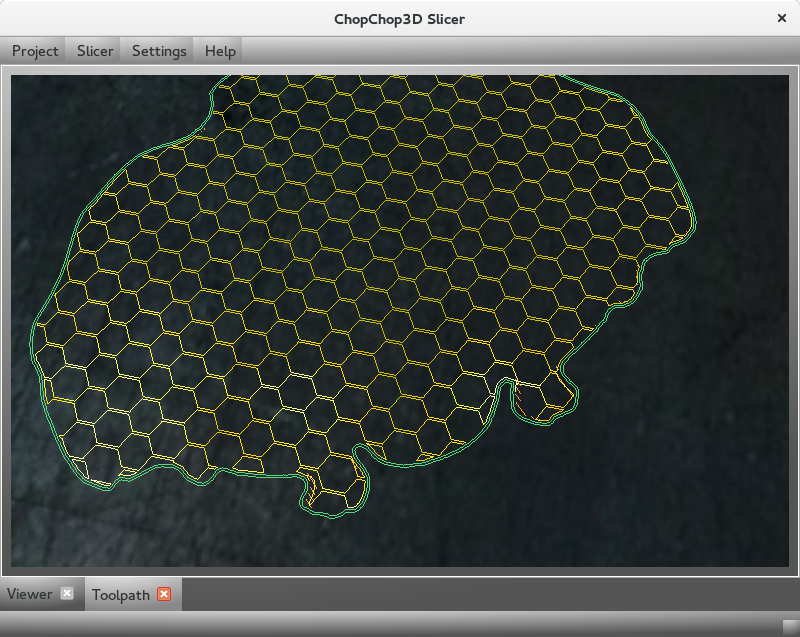Click the resize grip in status bar corner
Screen dimensions: 800x637
click(x=790, y=627)
